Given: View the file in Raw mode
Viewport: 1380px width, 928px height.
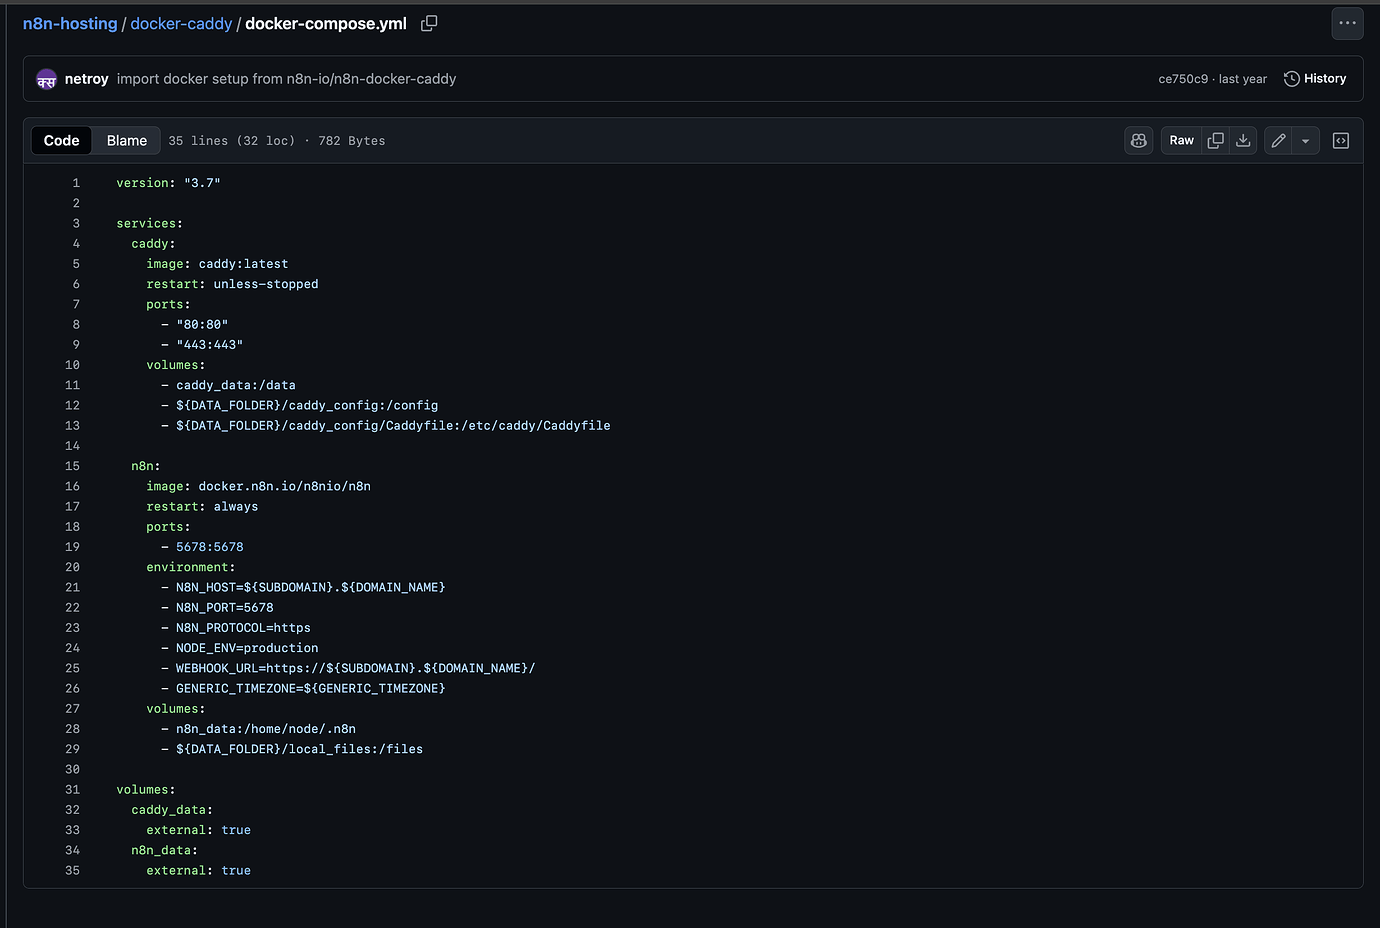Looking at the screenshot, I should point(1181,140).
